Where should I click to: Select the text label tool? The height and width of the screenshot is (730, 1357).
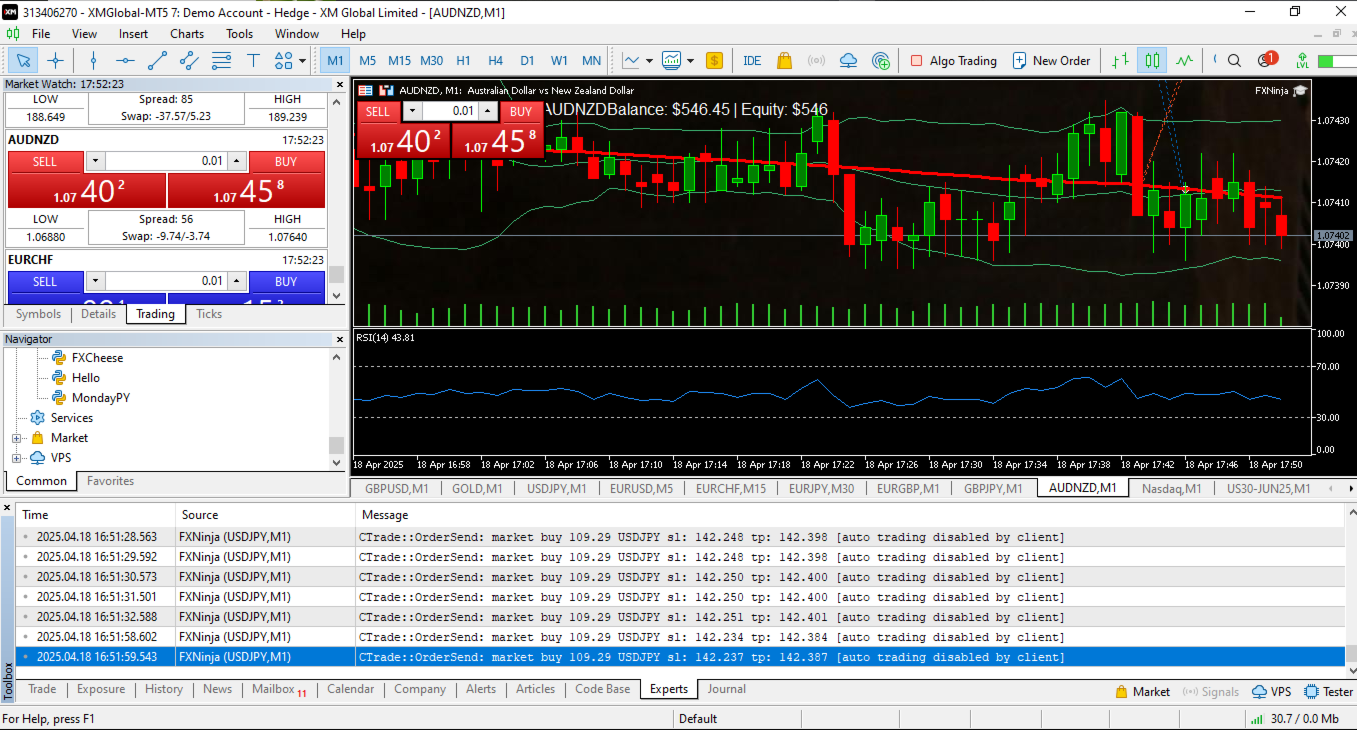[x=253, y=60]
